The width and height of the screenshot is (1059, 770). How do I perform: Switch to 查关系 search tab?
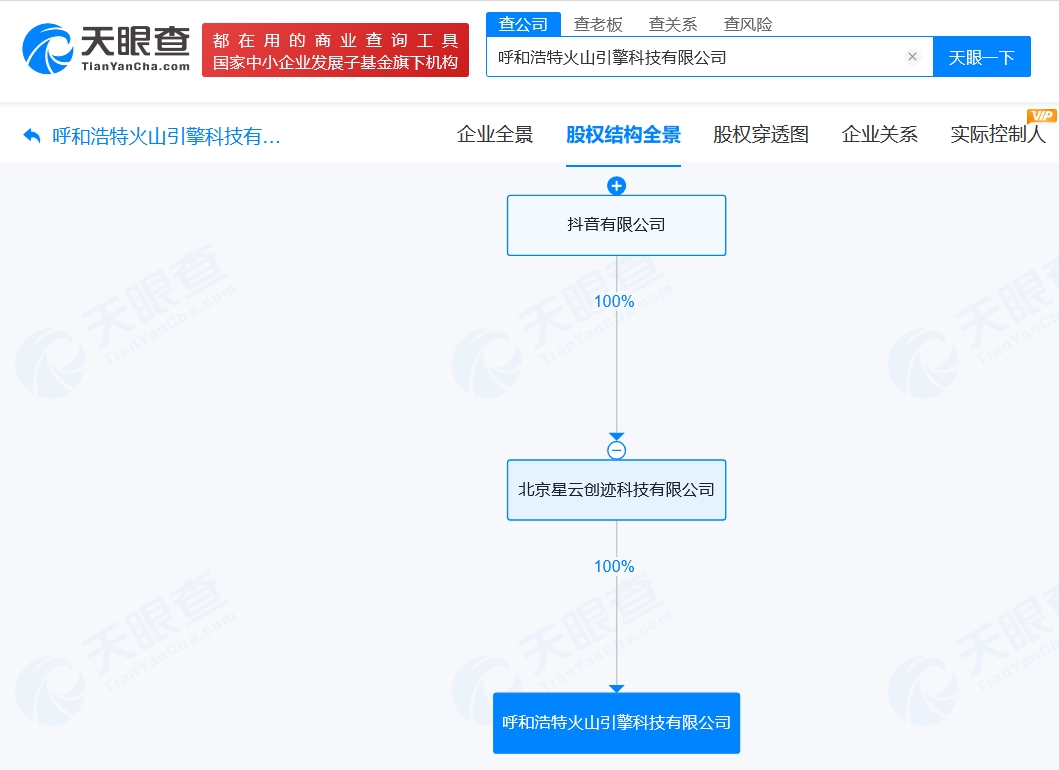tap(673, 24)
